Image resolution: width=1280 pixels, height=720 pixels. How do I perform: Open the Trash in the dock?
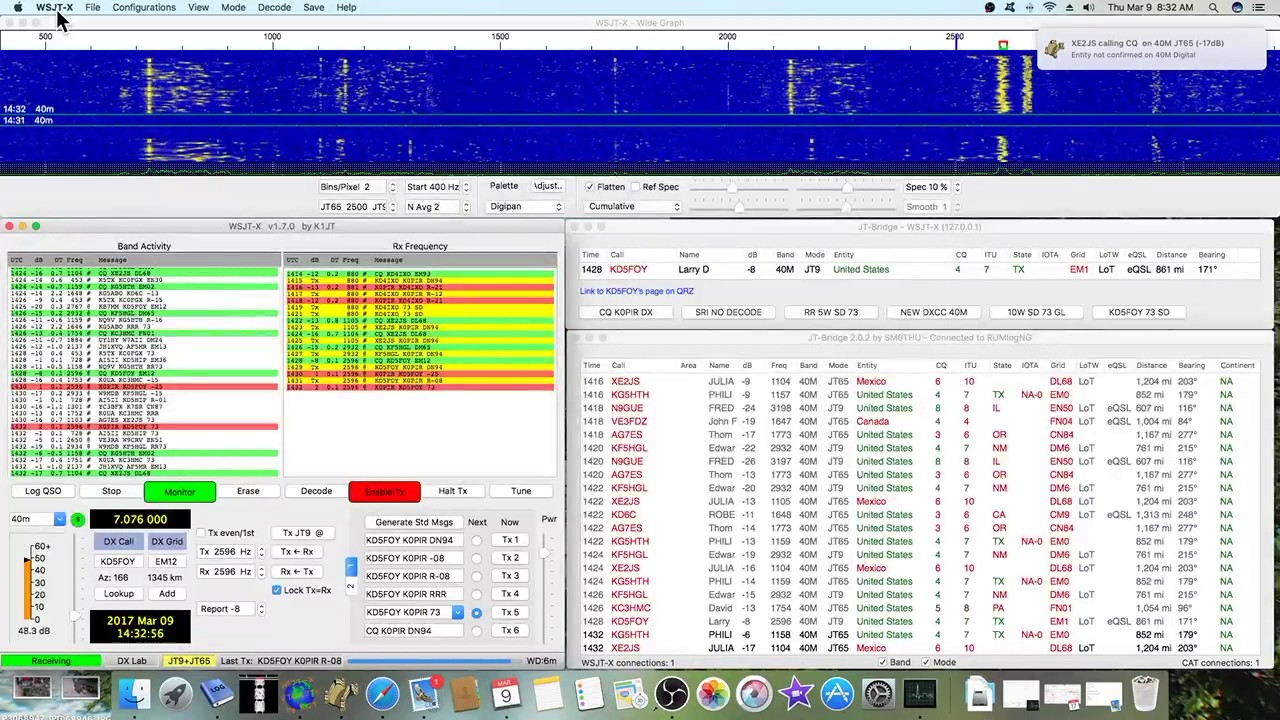(x=1145, y=693)
